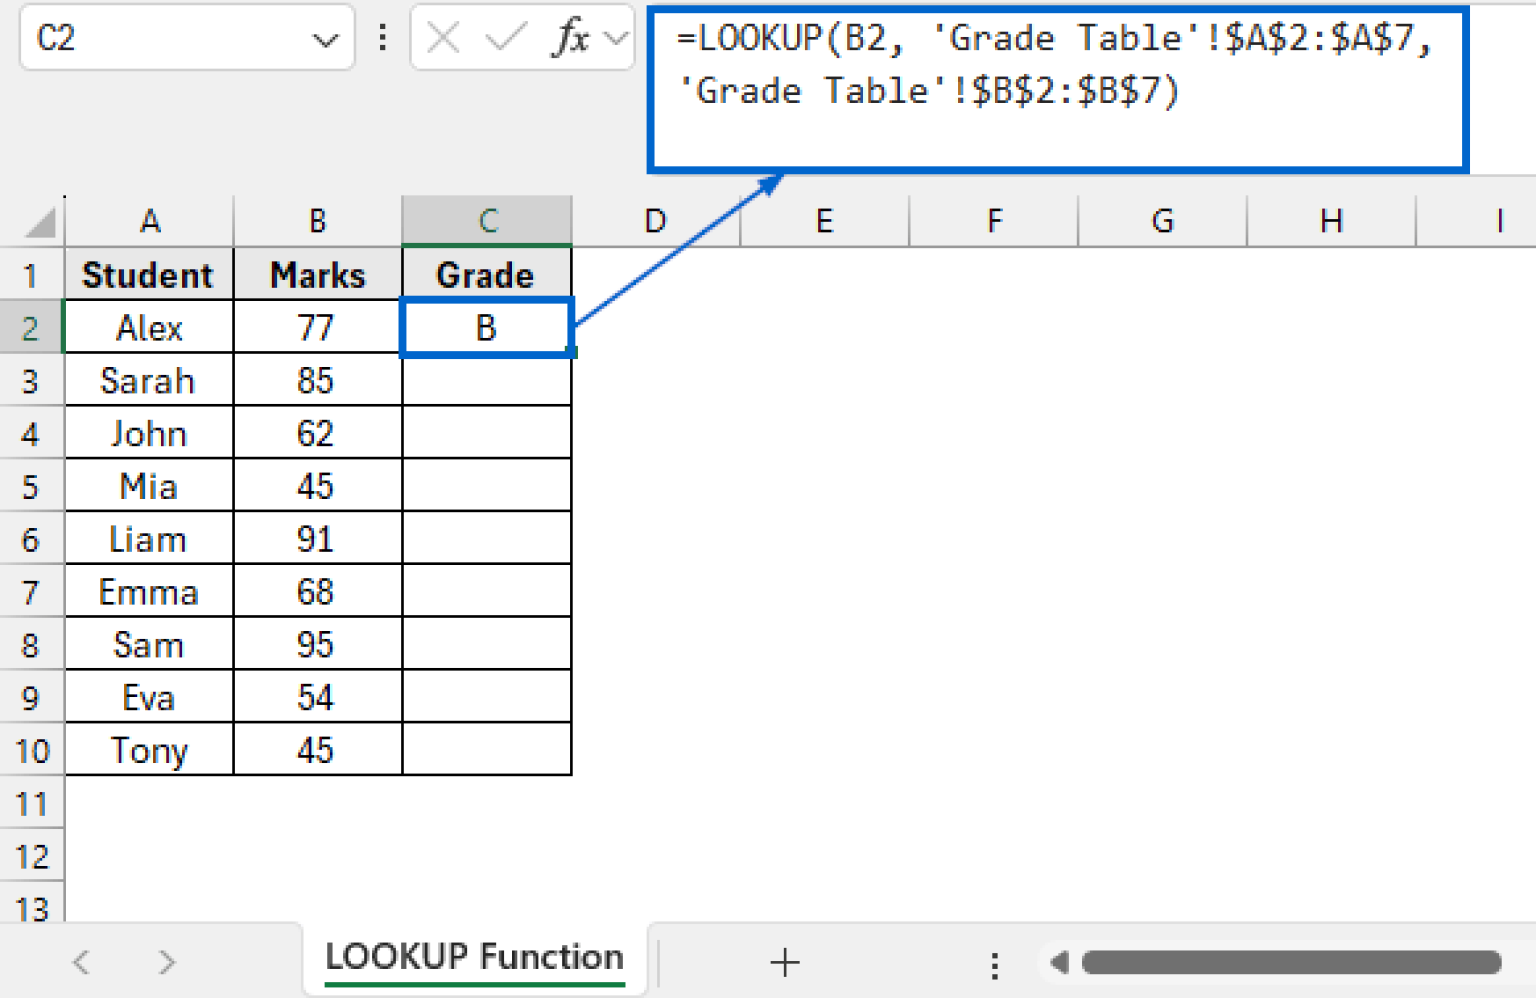
Task: Go to next sheet with right arrow
Action: tap(166, 962)
